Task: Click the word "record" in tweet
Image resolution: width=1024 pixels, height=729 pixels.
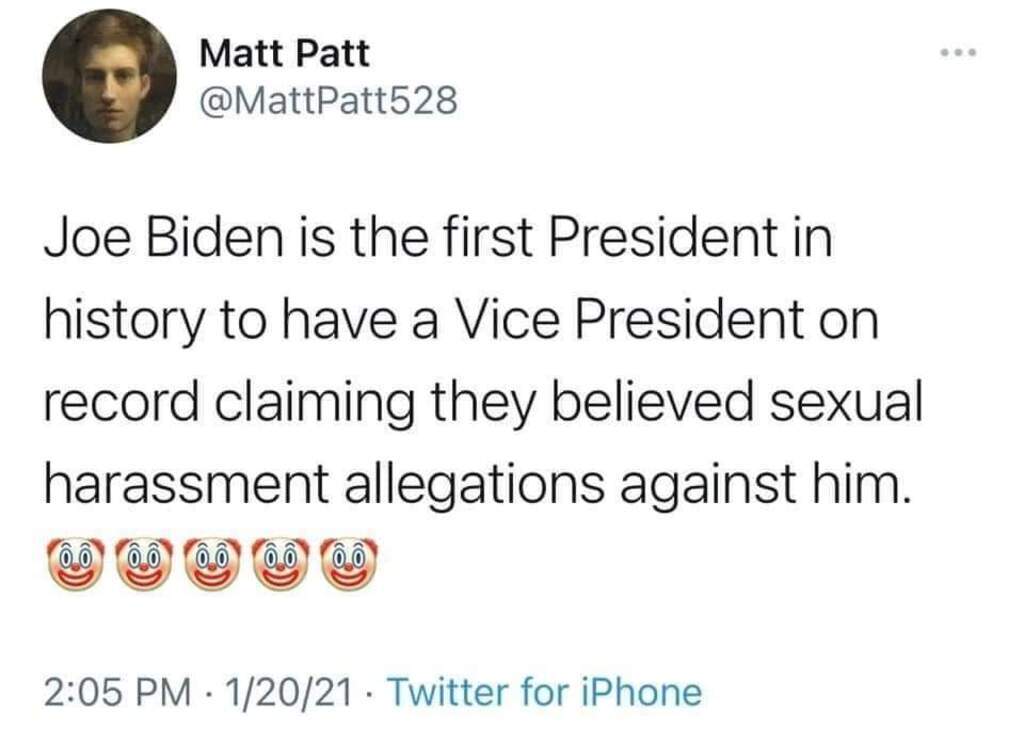Action: click(111, 403)
